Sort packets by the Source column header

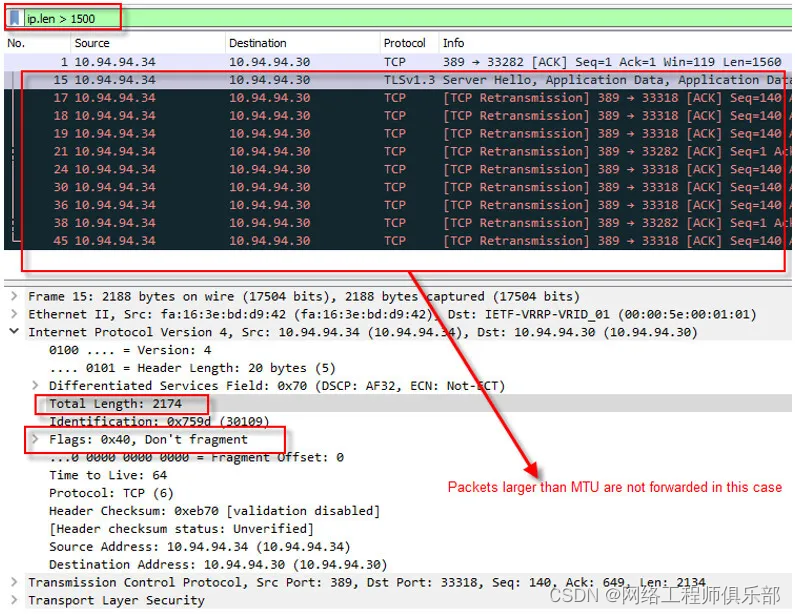(92, 43)
